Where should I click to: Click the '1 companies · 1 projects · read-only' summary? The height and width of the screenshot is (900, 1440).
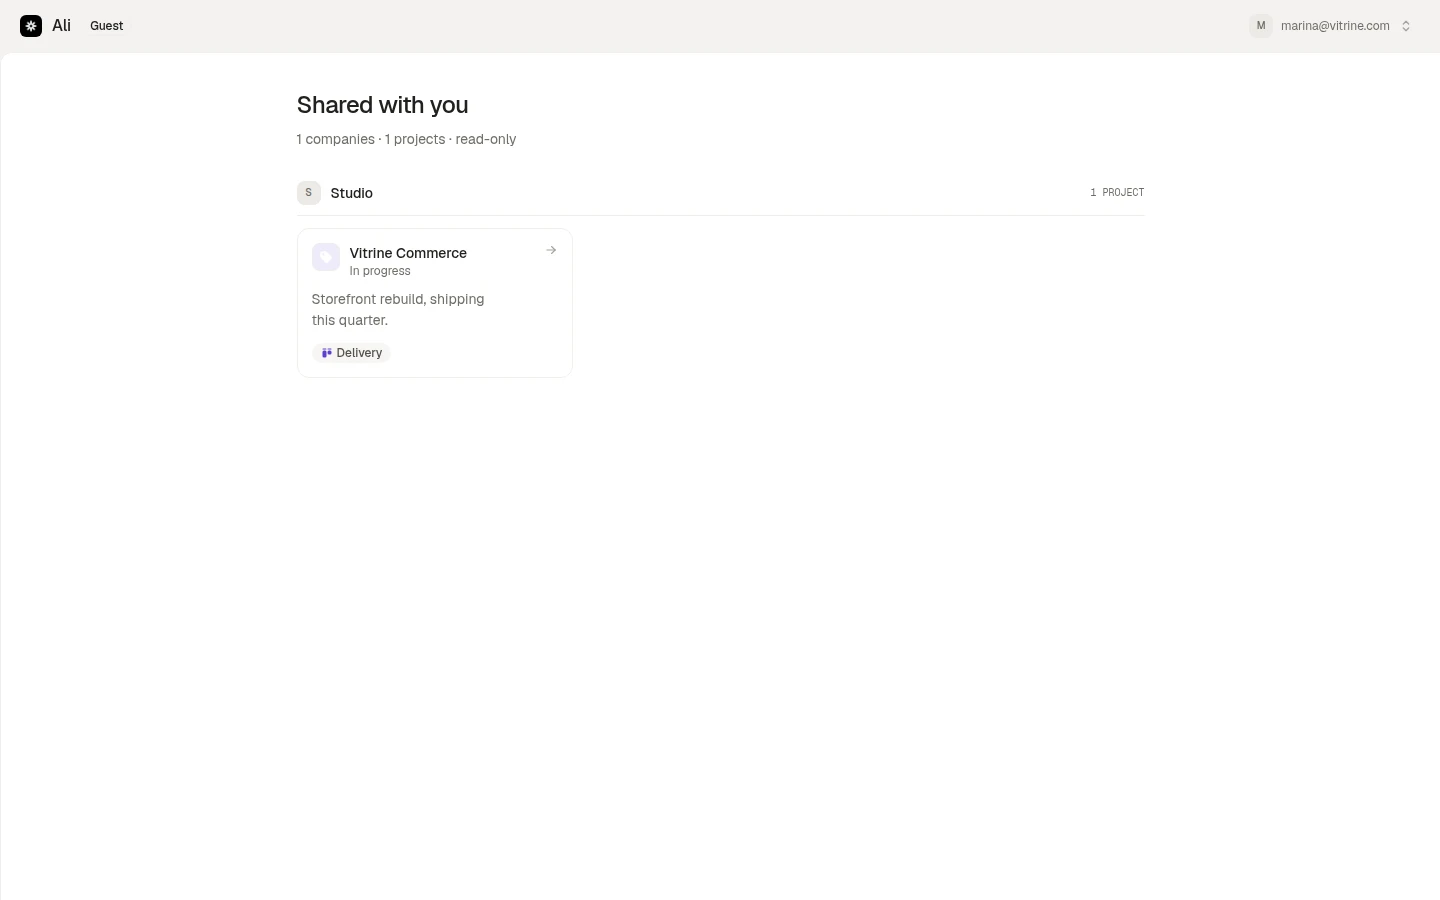(406, 139)
